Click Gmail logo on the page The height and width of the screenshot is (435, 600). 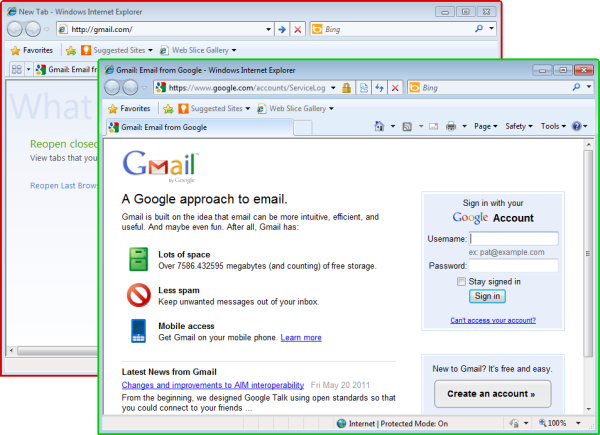[x=160, y=167]
